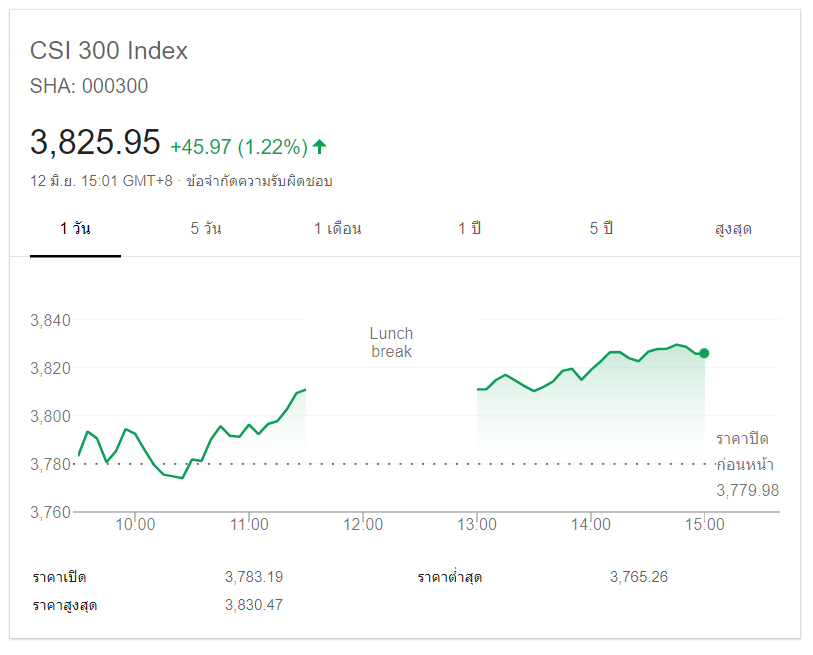Switch to the 5 วัน tab

[x=206, y=229]
